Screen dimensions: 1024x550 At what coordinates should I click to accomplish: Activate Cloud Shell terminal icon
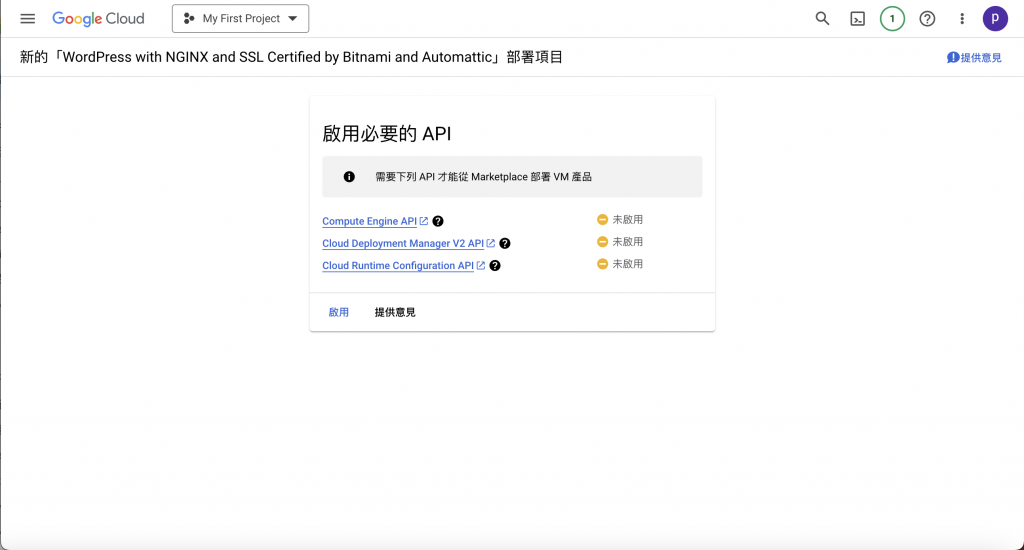pyautogui.click(x=857, y=19)
